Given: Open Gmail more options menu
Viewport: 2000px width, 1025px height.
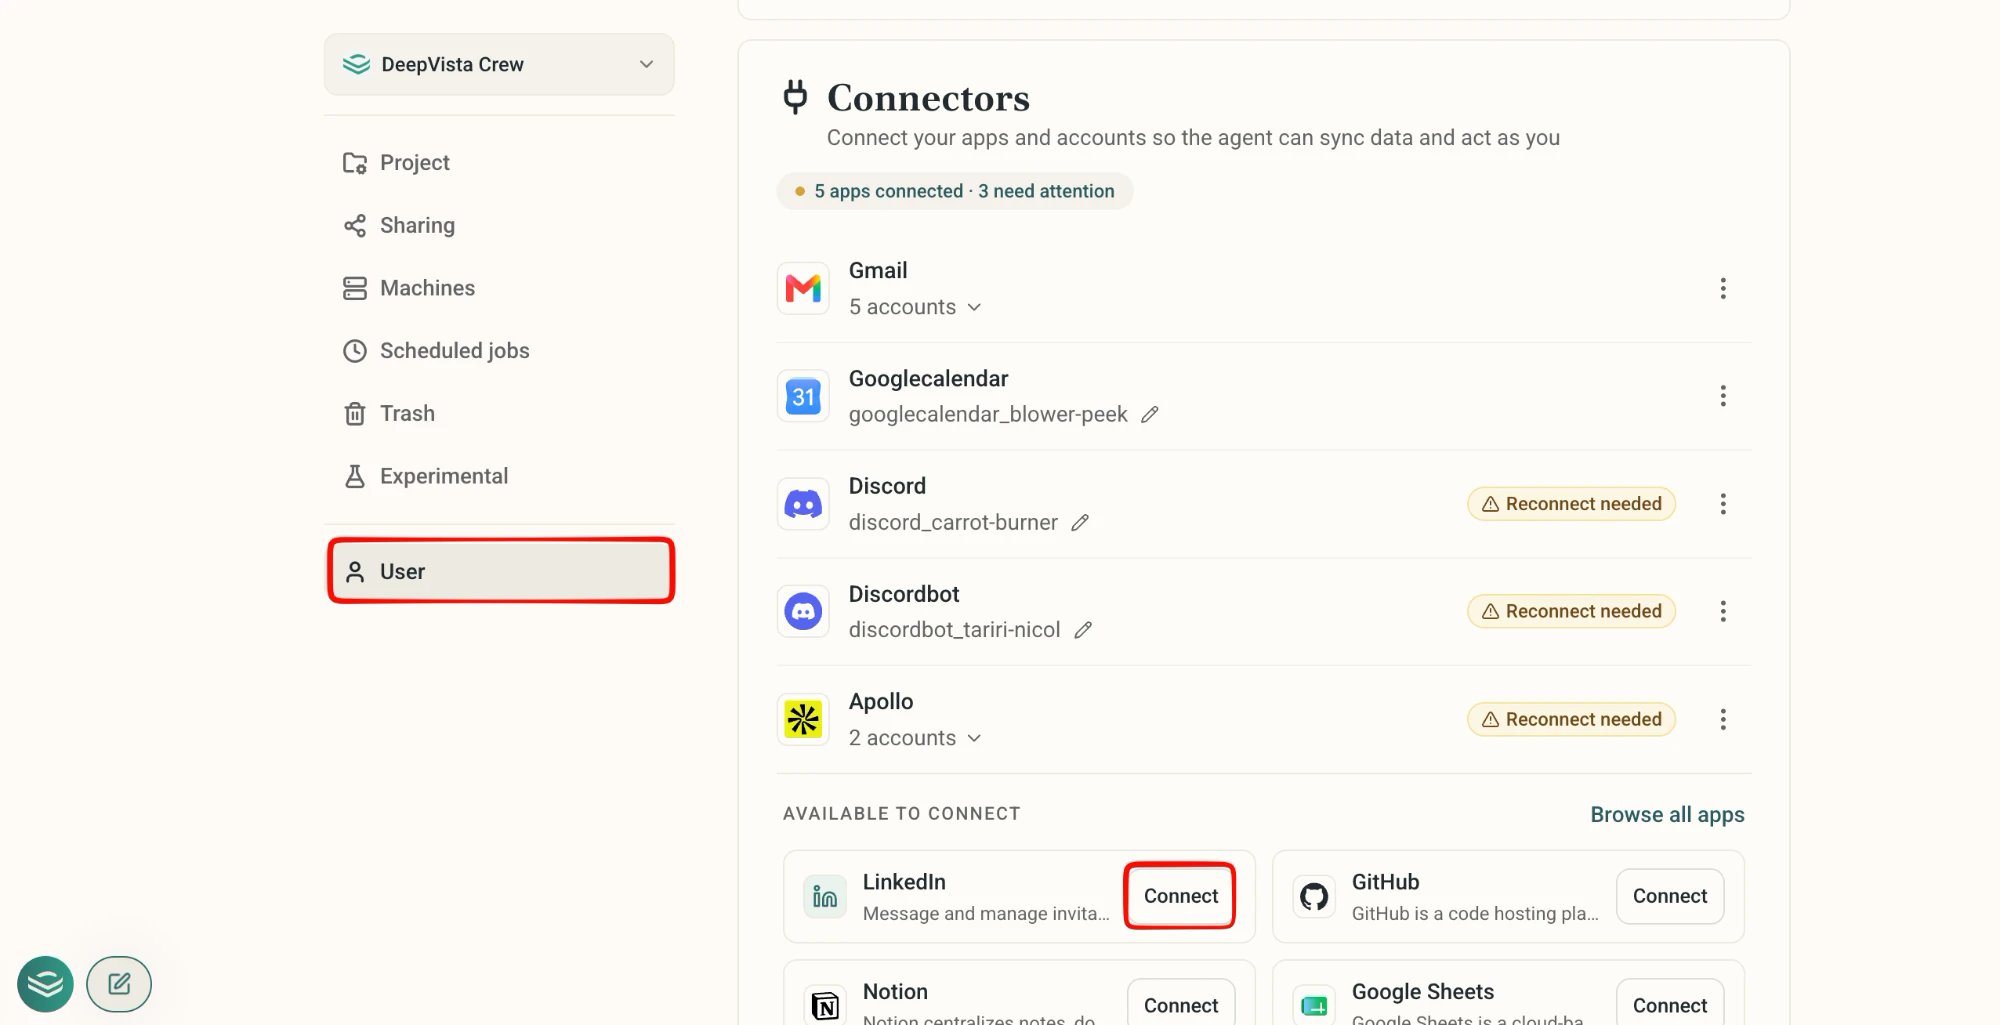Looking at the screenshot, I should [1722, 288].
